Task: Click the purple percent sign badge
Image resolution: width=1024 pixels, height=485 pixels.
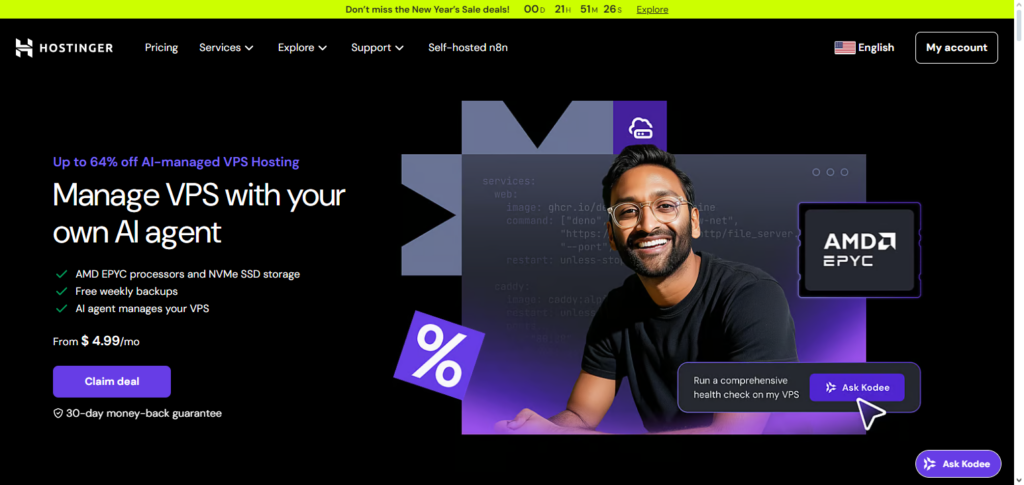Action: [438, 355]
